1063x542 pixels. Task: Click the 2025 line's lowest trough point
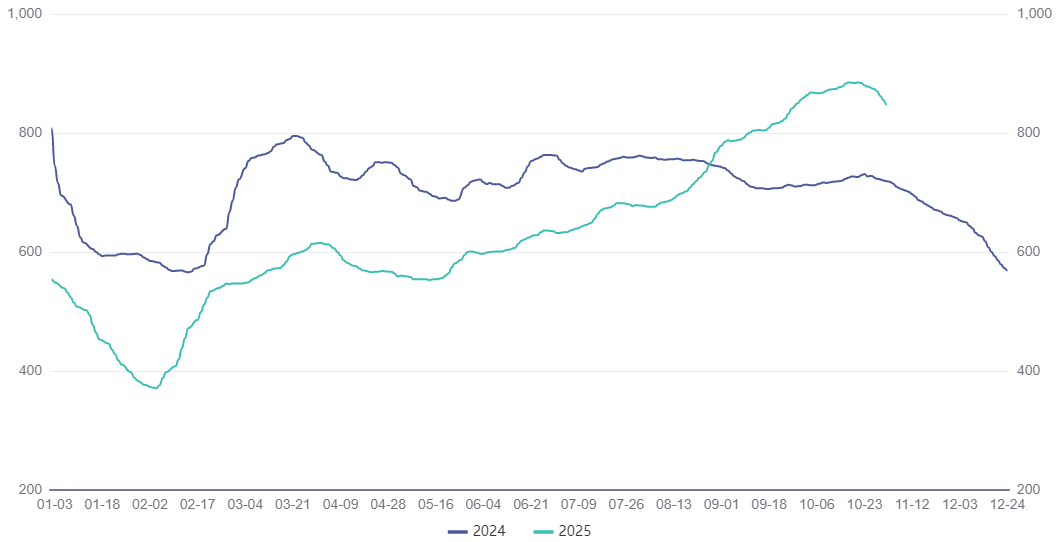pyautogui.click(x=155, y=388)
